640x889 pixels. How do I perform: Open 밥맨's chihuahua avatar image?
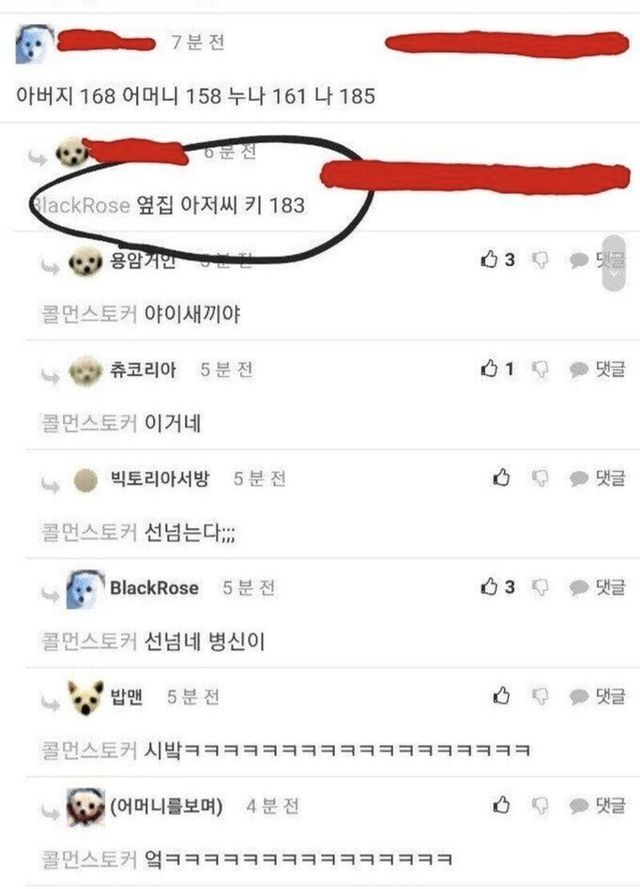[x=86, y=698]
